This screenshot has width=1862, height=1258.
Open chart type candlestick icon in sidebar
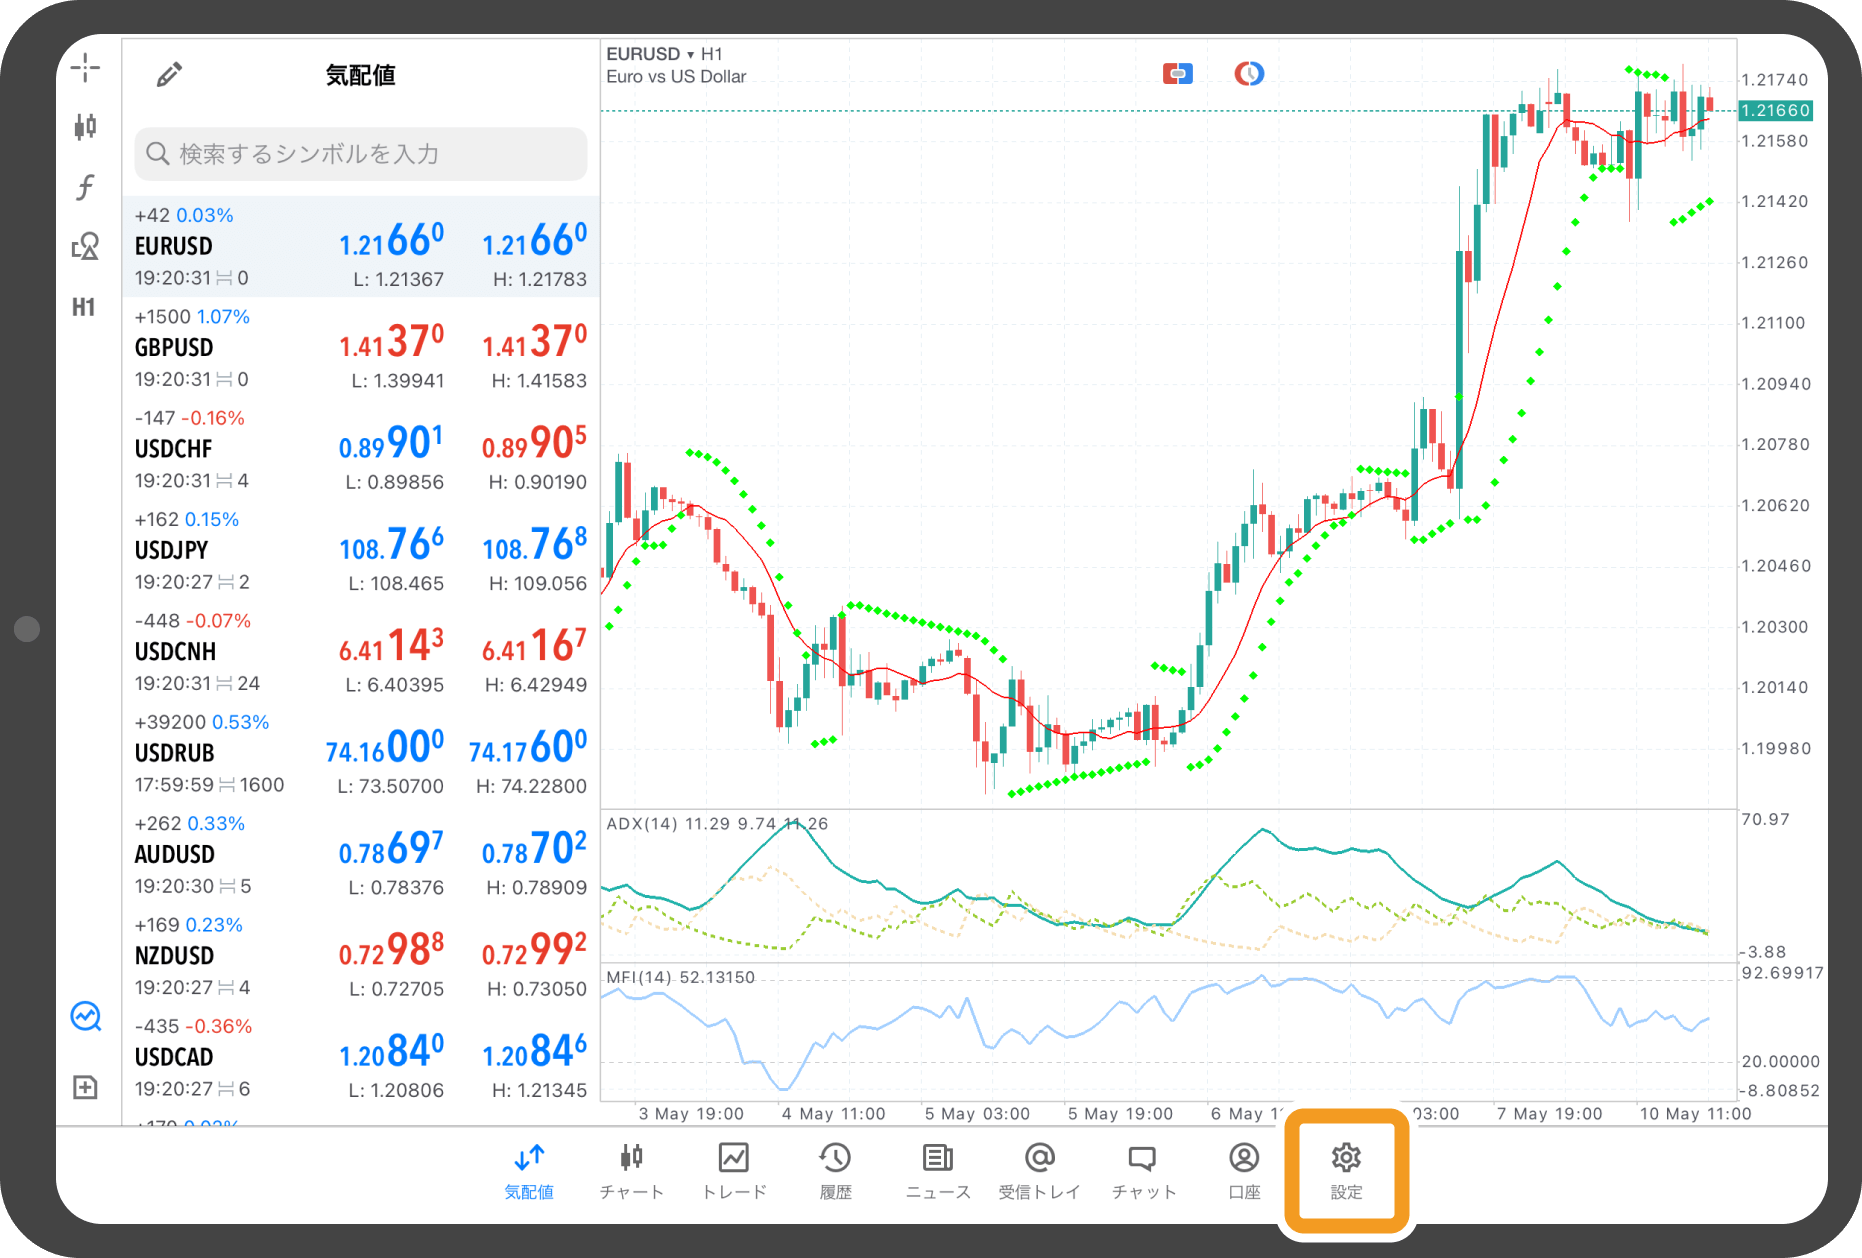(x=85, y=127)
